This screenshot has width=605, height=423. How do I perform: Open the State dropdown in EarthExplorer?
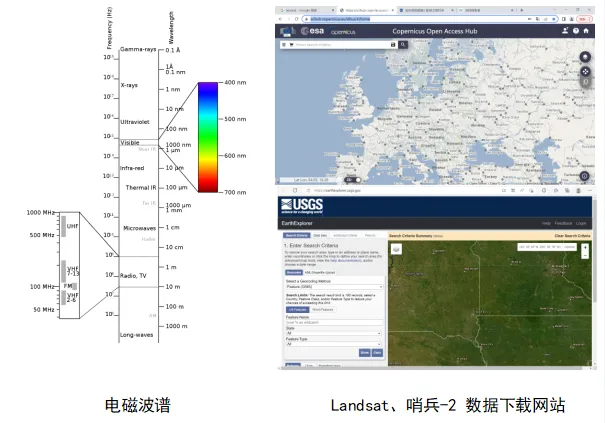pyautogui.click(x=334, y=333)
